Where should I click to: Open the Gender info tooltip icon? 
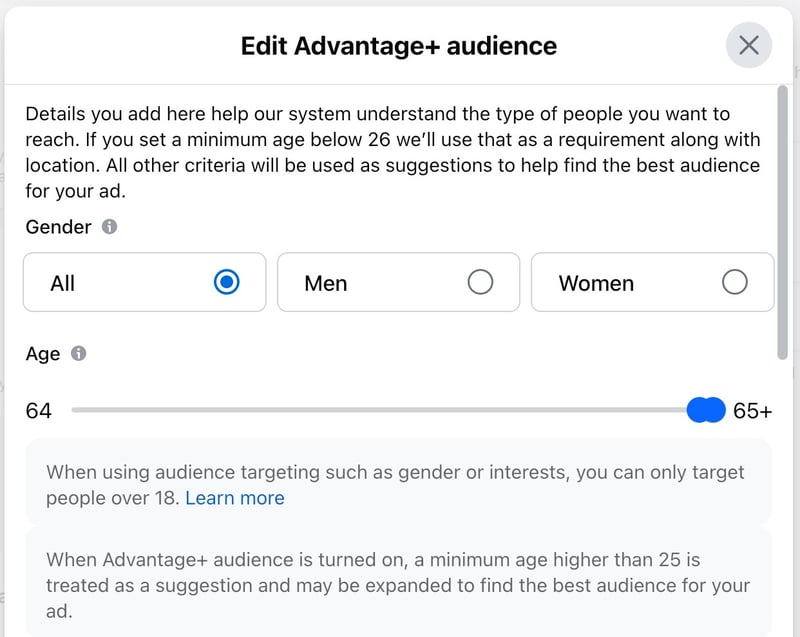tap(109, 227)
